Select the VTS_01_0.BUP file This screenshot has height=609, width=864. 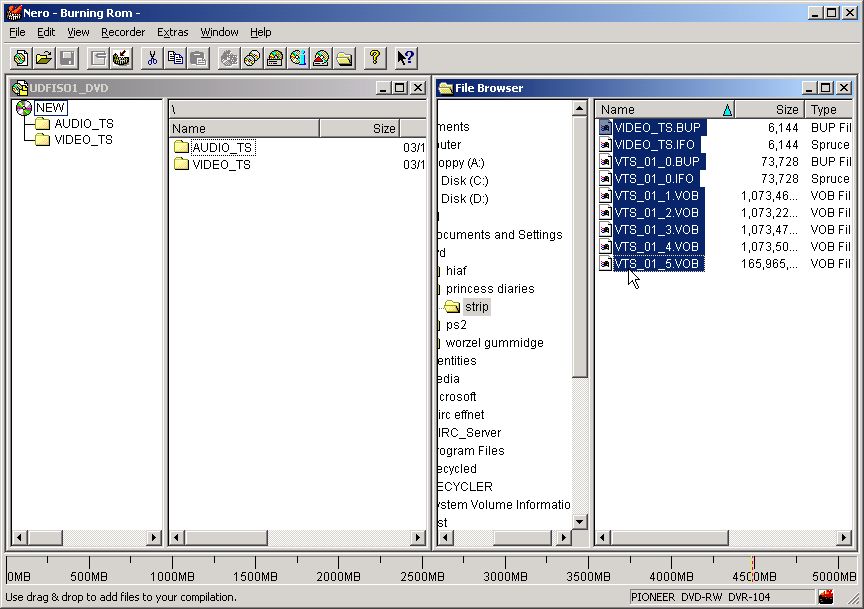657,161
